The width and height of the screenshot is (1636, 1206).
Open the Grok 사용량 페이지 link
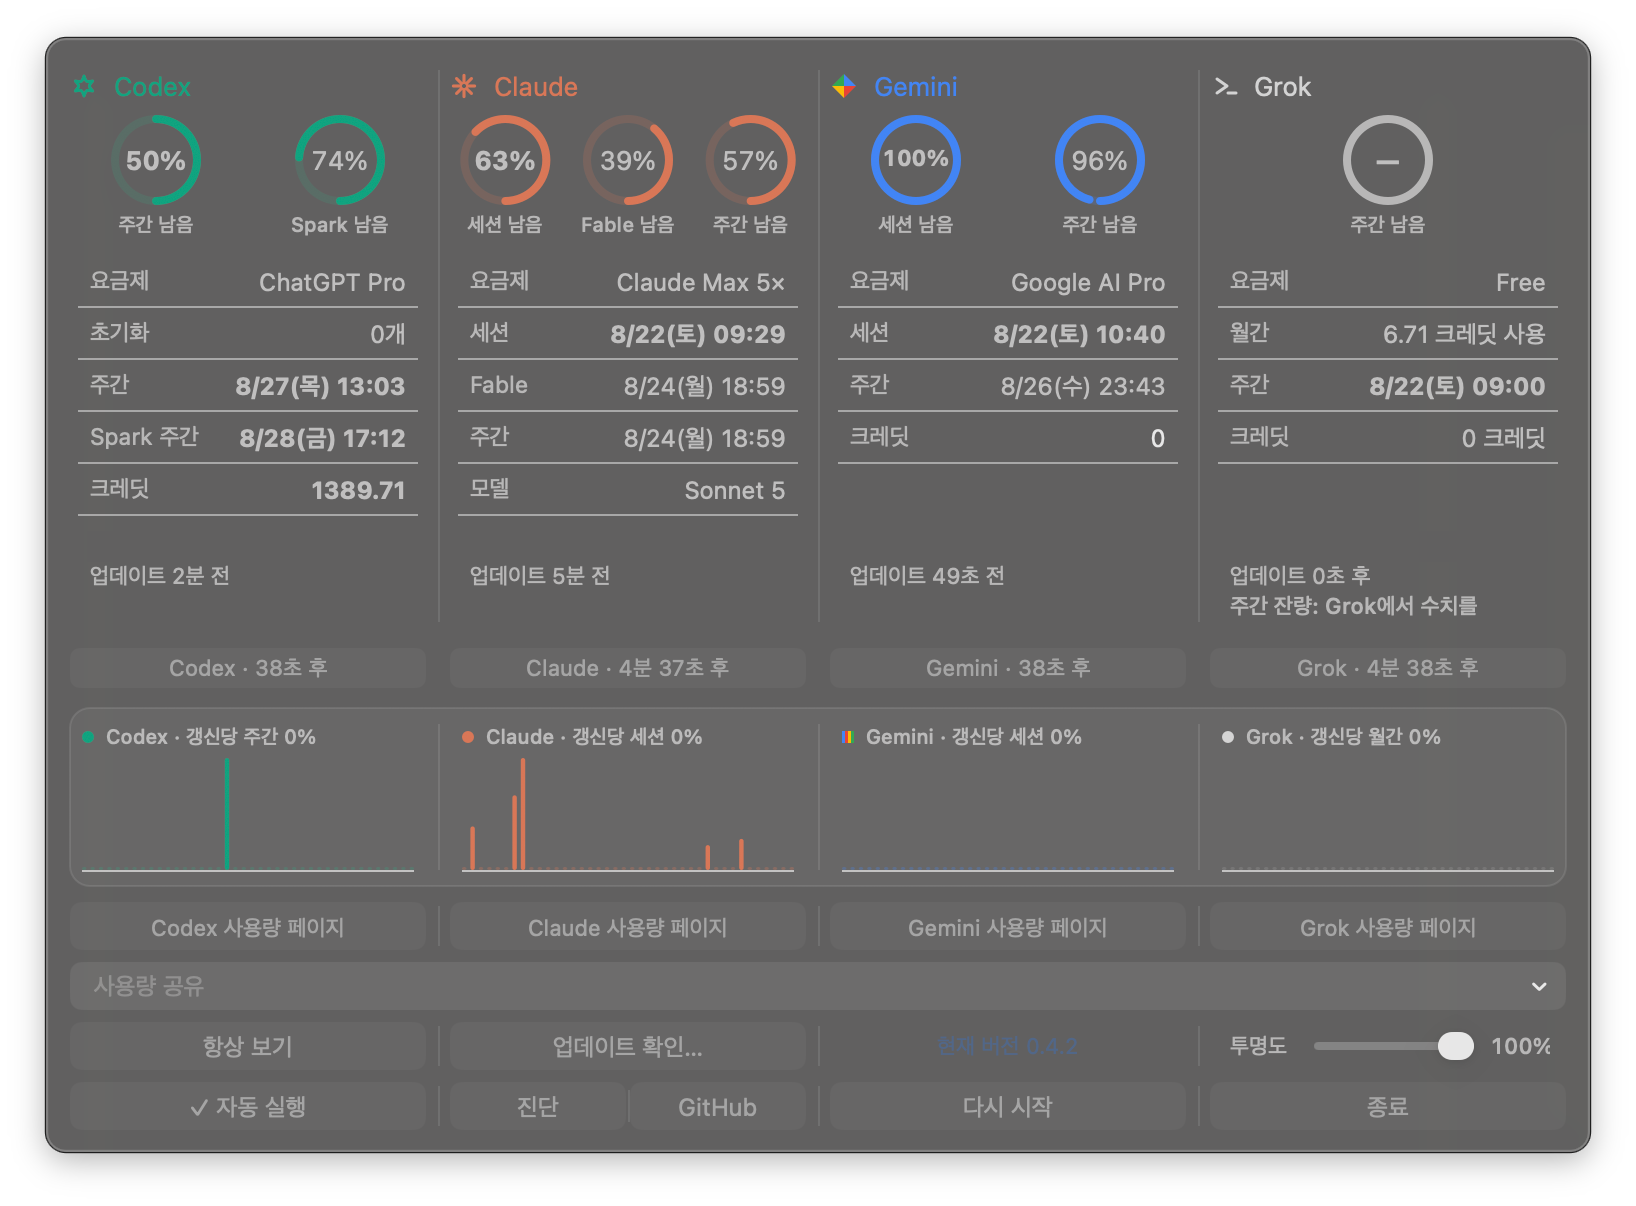[x=1388, y=927]
